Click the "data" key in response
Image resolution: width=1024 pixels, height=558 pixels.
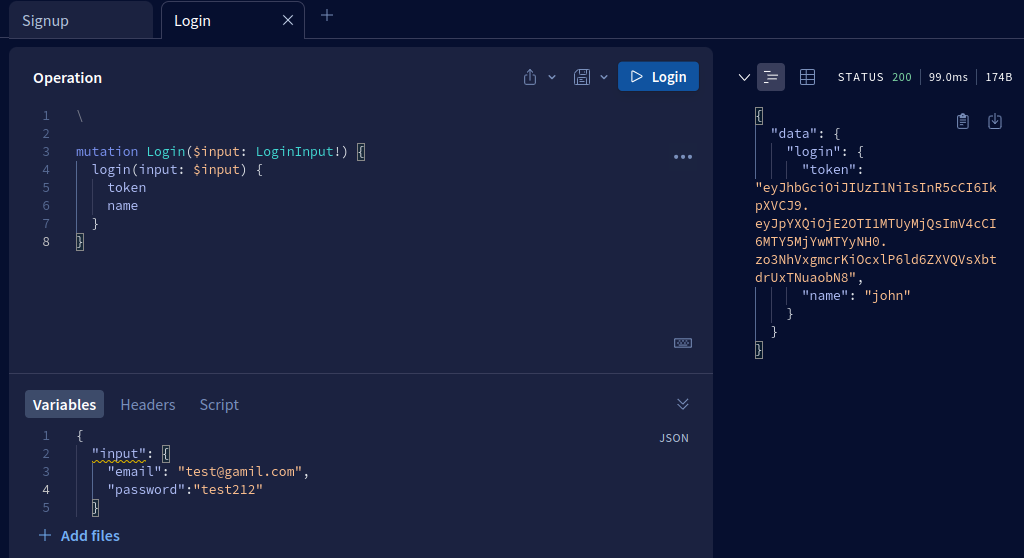click(793, 133)
